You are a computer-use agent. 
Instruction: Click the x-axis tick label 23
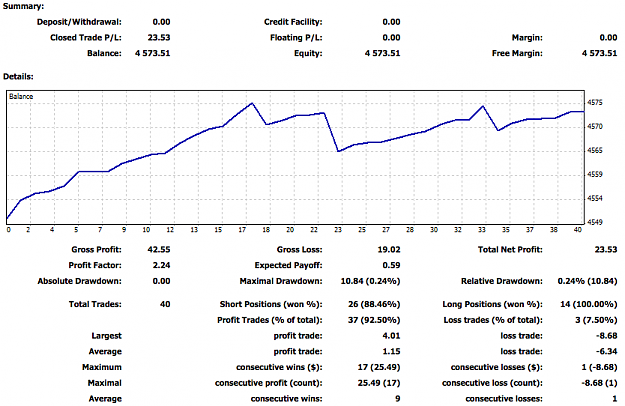tap(338, 230)
